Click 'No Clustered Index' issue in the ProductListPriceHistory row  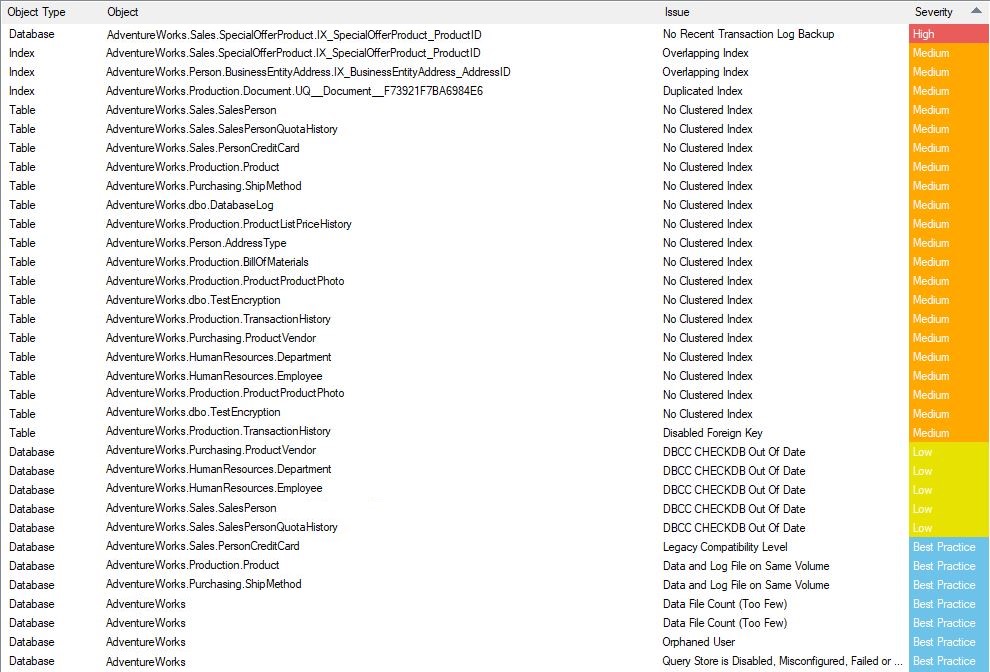708,224
